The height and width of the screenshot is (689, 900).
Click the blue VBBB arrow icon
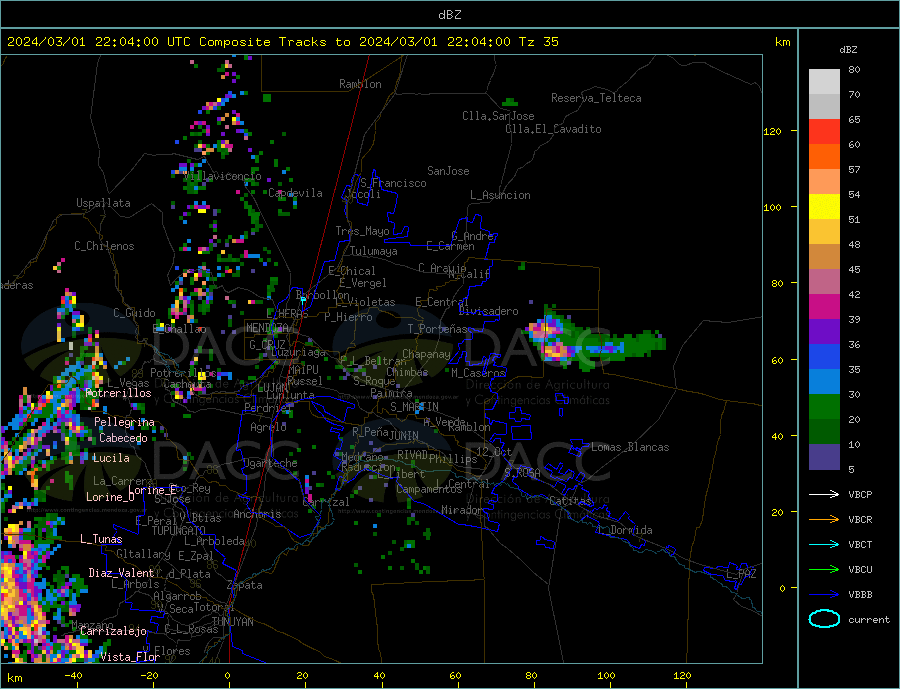824,595
